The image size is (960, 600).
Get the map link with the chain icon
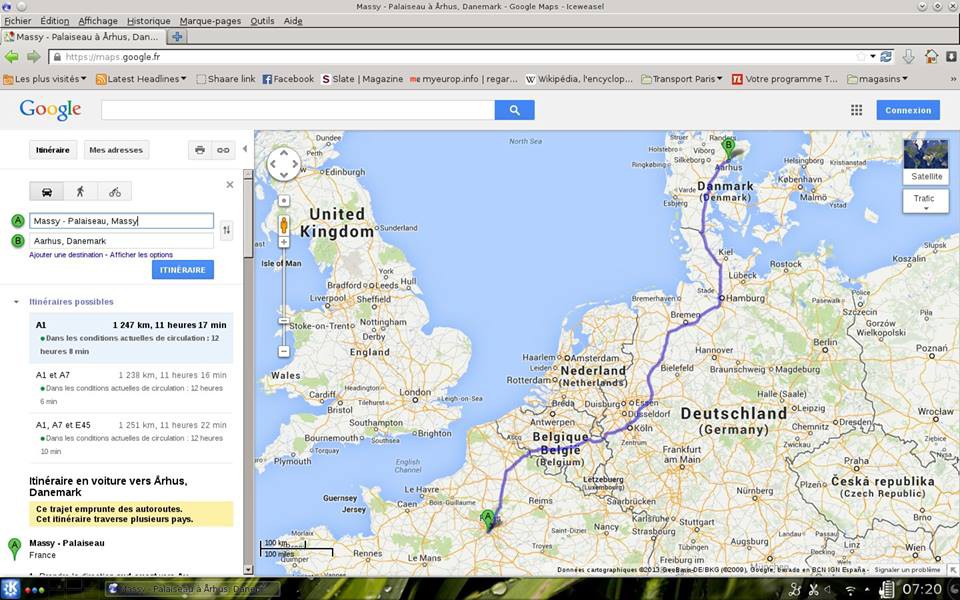click(x=223, y=150)
